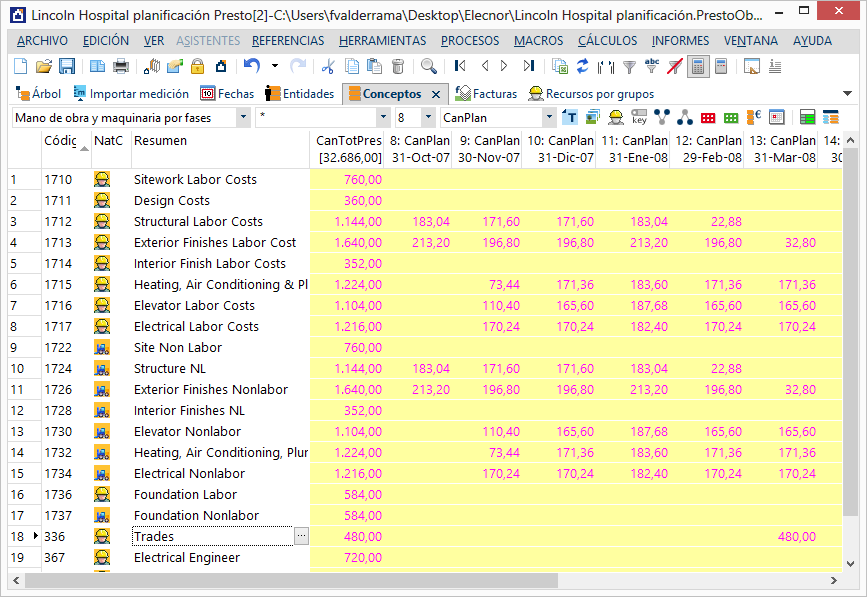Click the red grid icon
The width and height of the screenshot is (867, 597).
[x=708, y=118]
